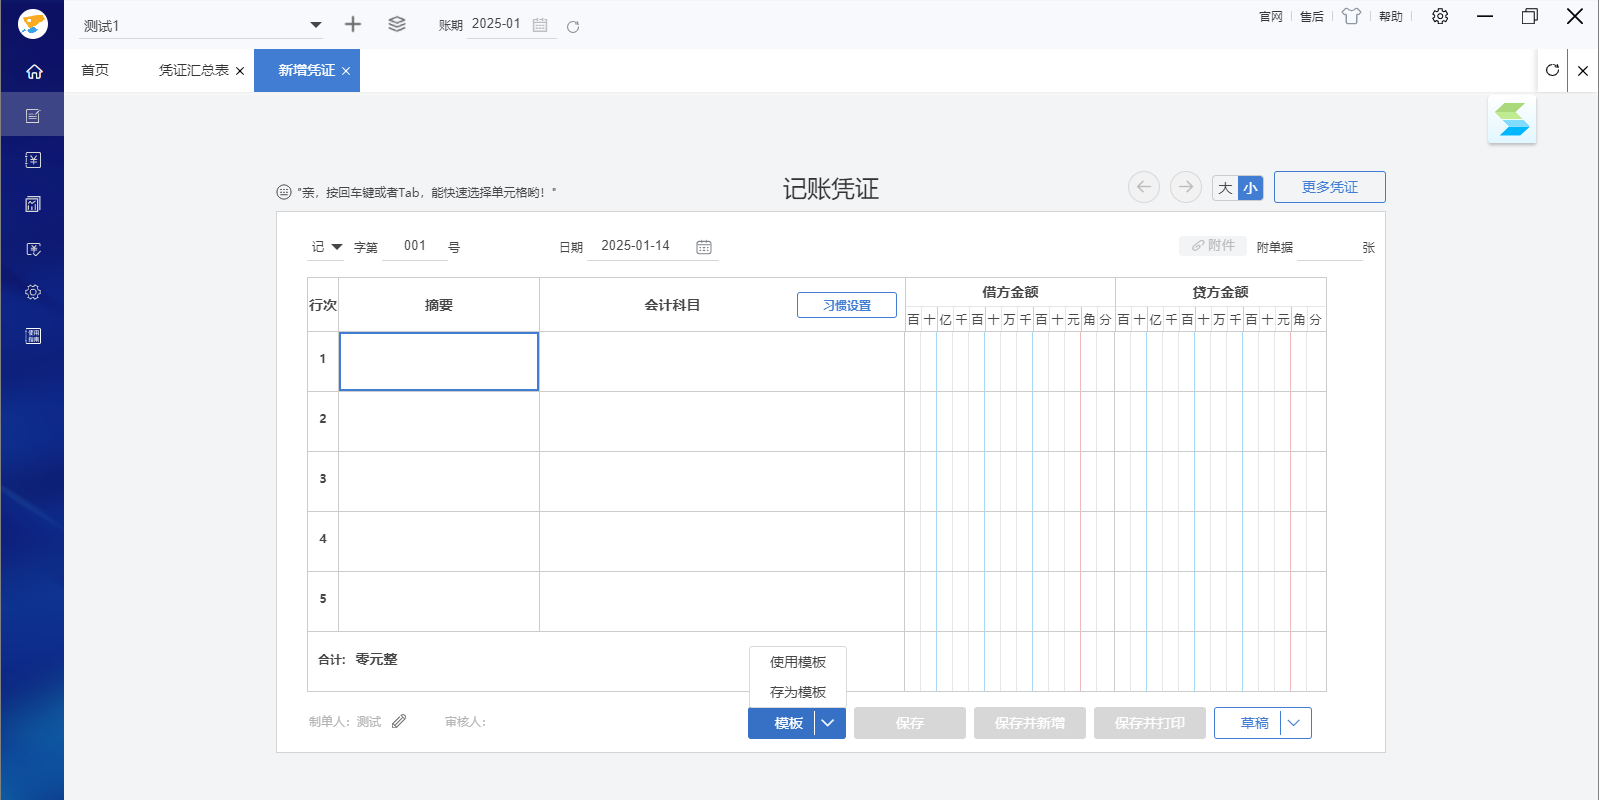Open the yen invoice check icon in sidebar
This screenshot has width=1599, height=800.
[x=33, y=249]
